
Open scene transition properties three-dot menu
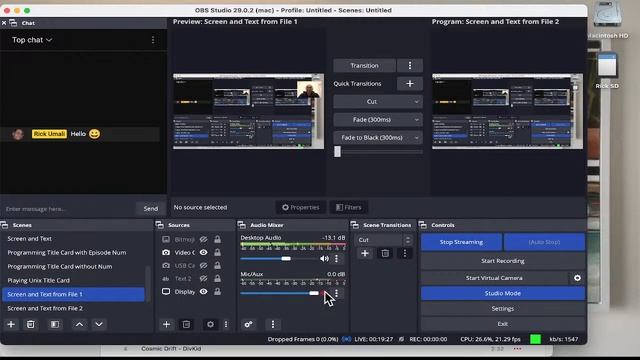[x=404, y=253]
